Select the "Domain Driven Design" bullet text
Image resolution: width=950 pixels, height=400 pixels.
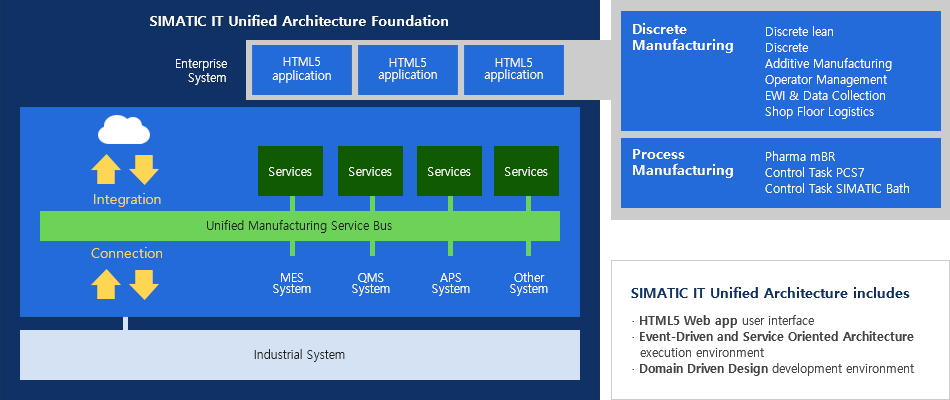(x=703, y=368)
